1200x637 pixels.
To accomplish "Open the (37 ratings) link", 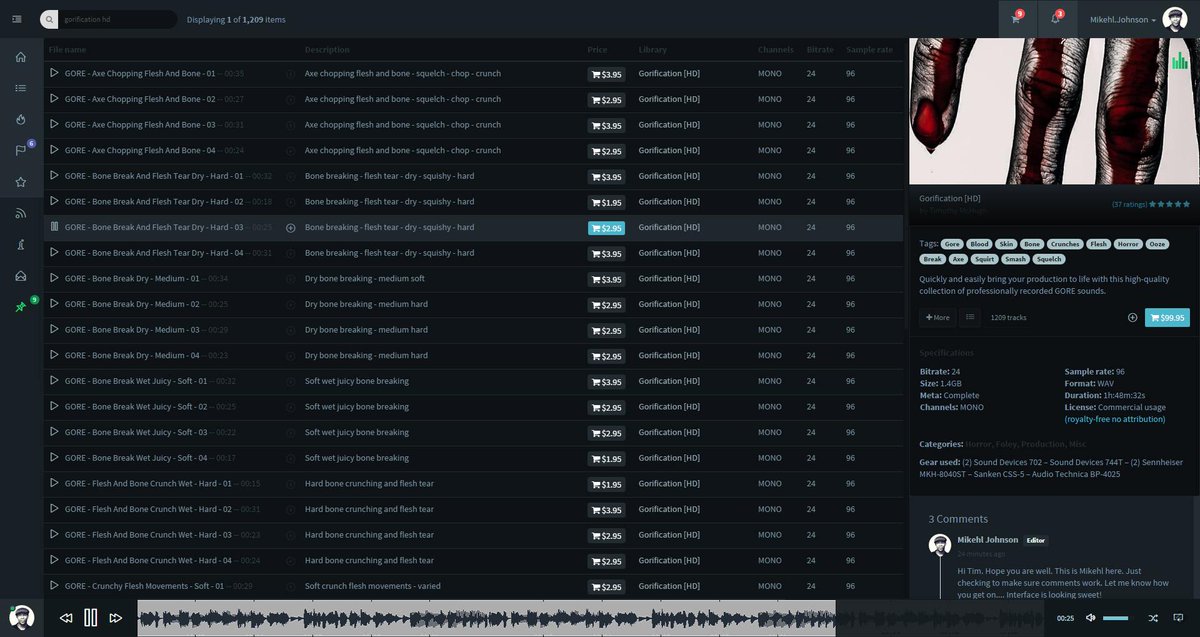I will pos(1129,204).
